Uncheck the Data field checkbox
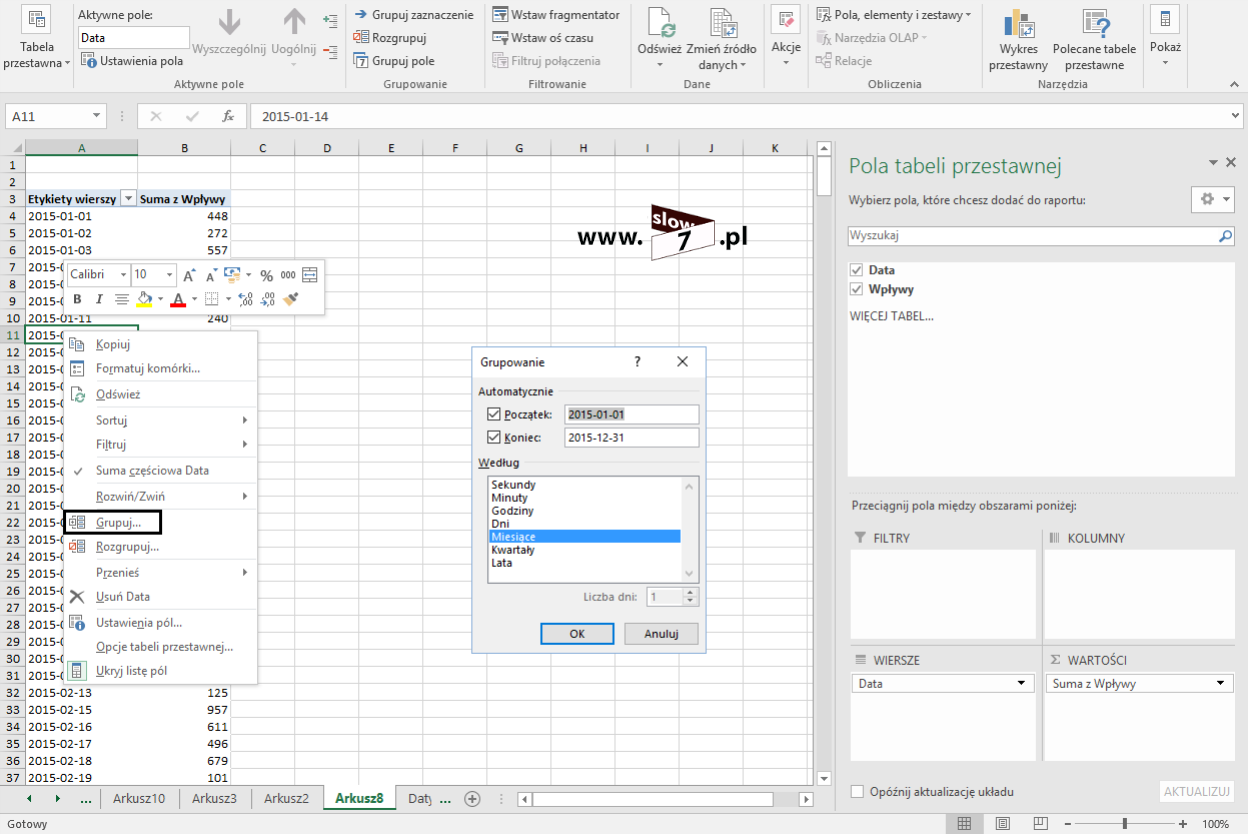1248x834 pixels. point(855,270)
